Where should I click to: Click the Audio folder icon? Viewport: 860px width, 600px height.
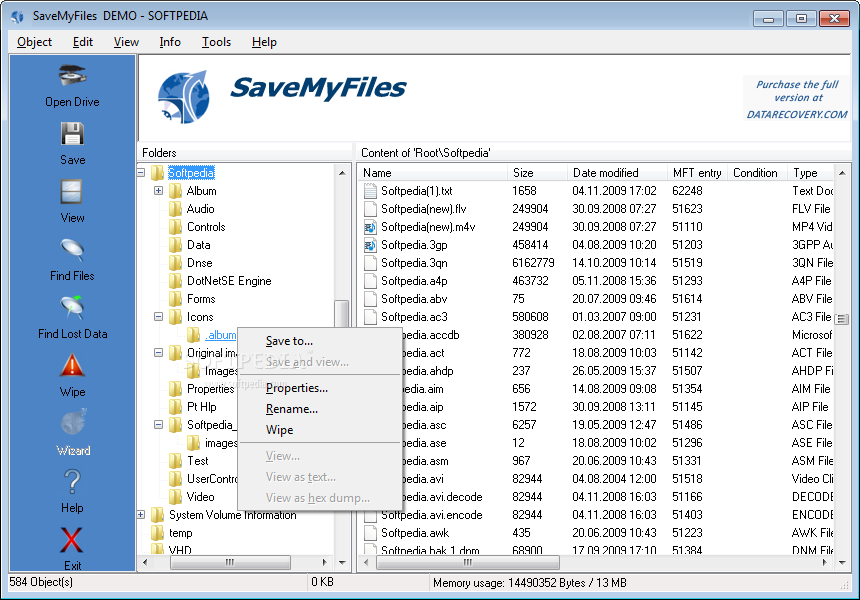pyautogui.click(x=176, y=209)
